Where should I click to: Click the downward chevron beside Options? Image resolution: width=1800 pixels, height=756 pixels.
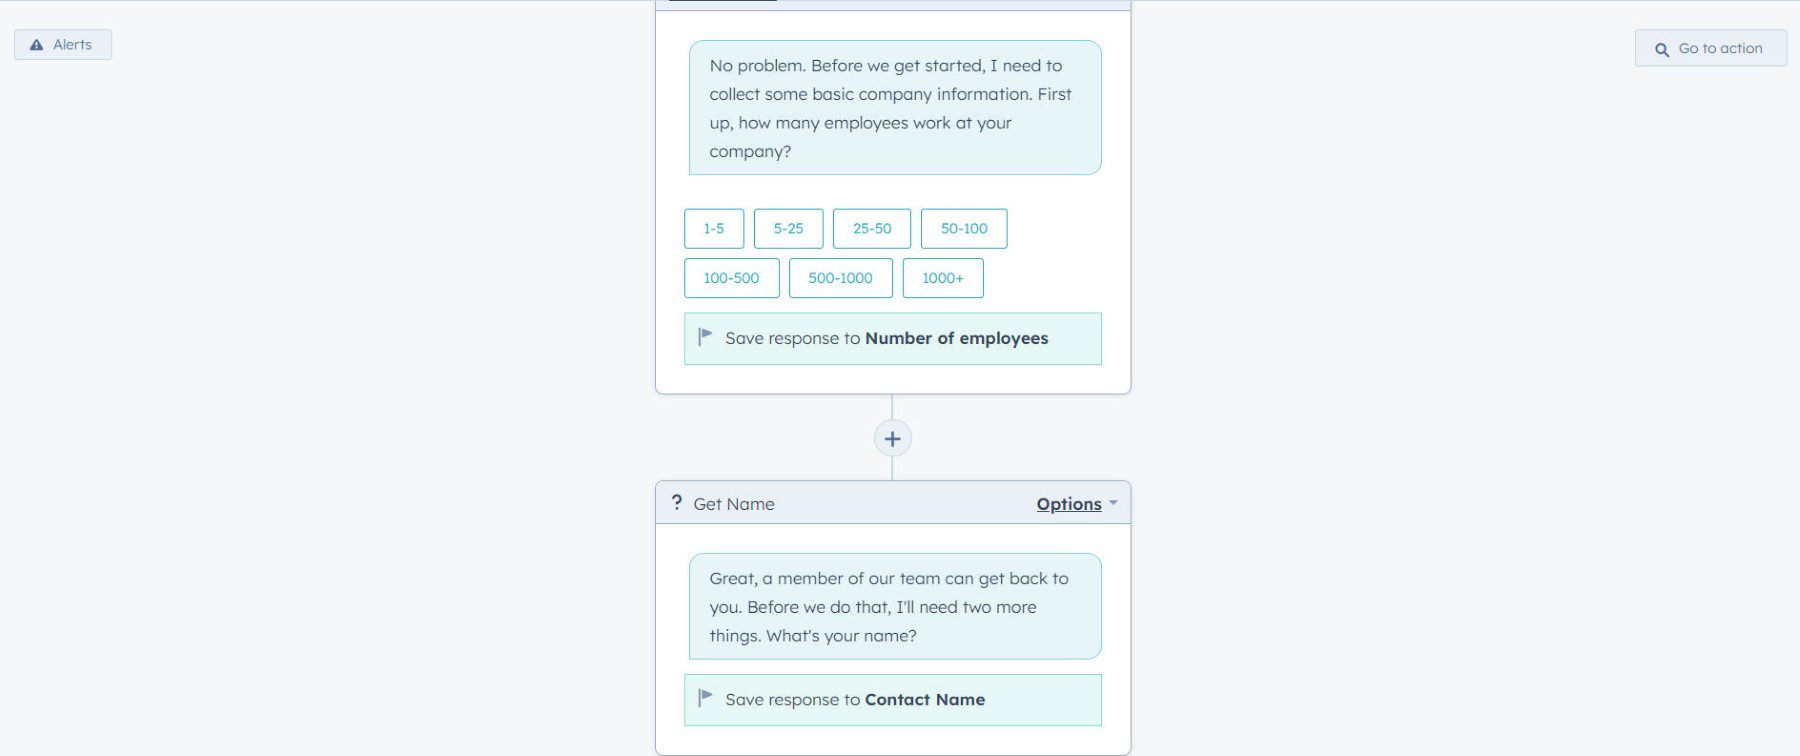tap(1114, 504)
